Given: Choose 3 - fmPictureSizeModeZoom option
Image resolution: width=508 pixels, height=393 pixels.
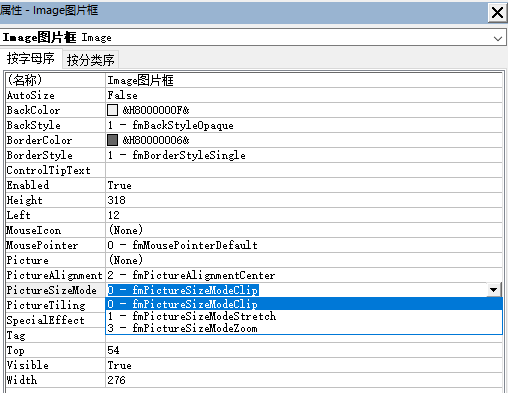Looking at the screenshot, I should tap(304, 328).
